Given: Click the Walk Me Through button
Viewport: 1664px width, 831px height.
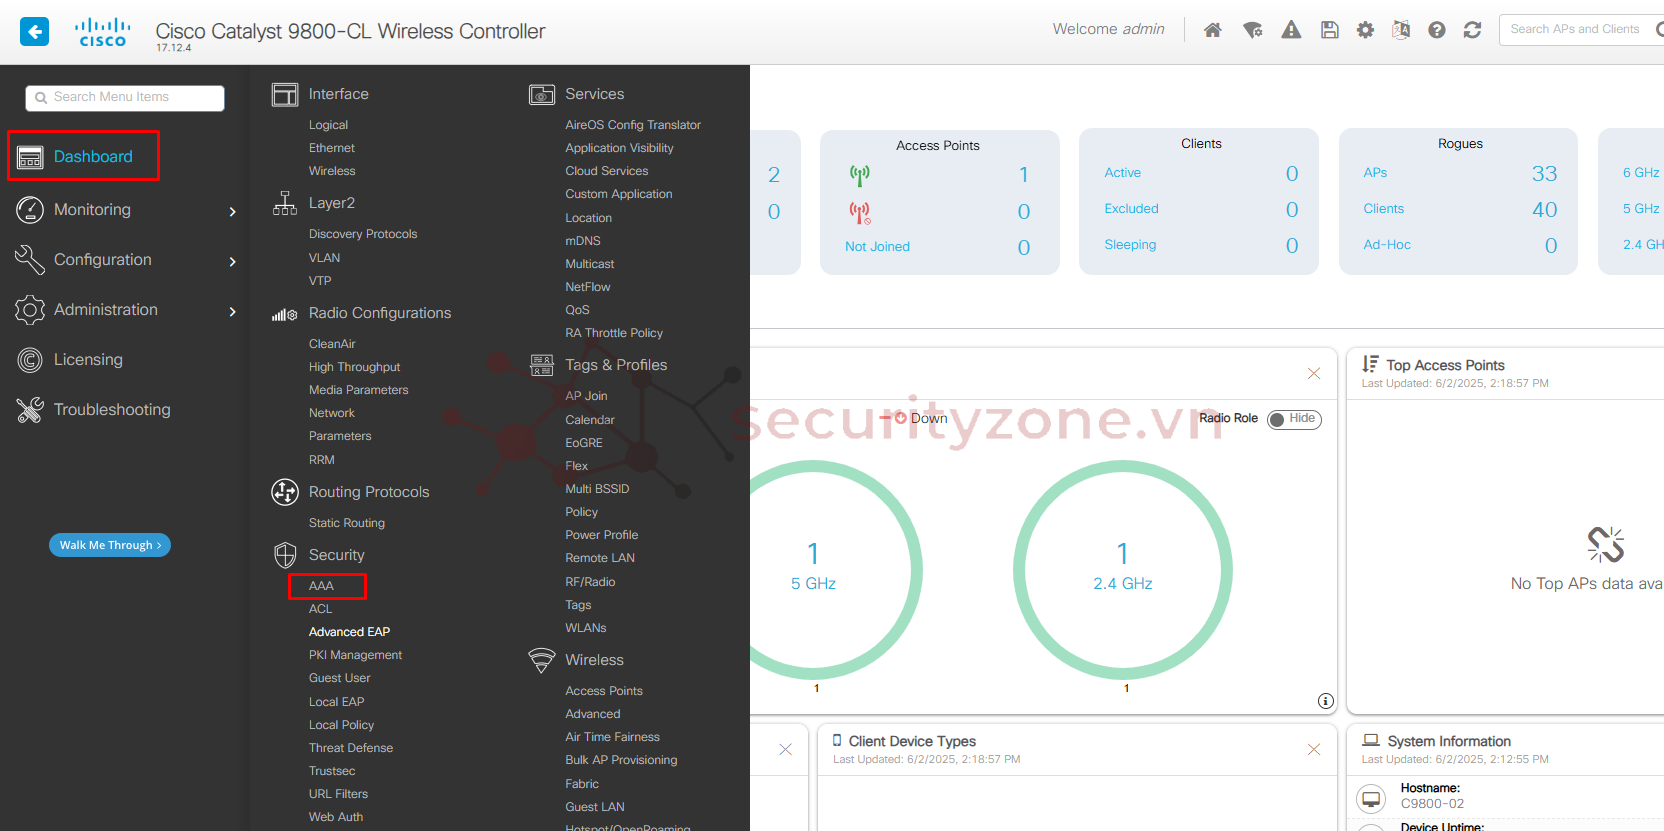Looking at the screenshot, I should coord(110,545).
